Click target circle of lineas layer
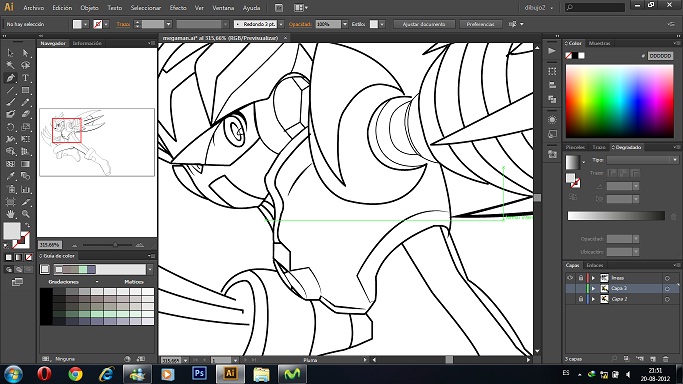 click(x=667, y=278)
